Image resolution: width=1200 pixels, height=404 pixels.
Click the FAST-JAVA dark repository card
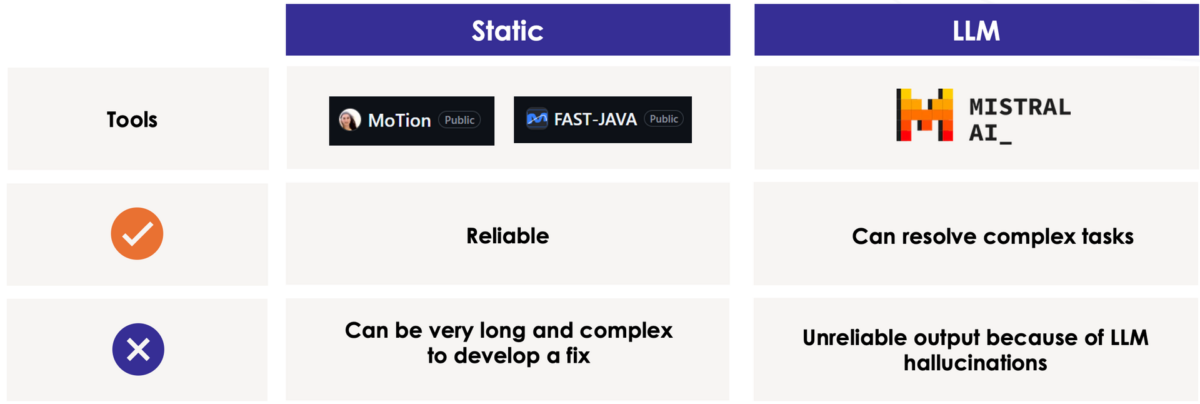[603, 119]
